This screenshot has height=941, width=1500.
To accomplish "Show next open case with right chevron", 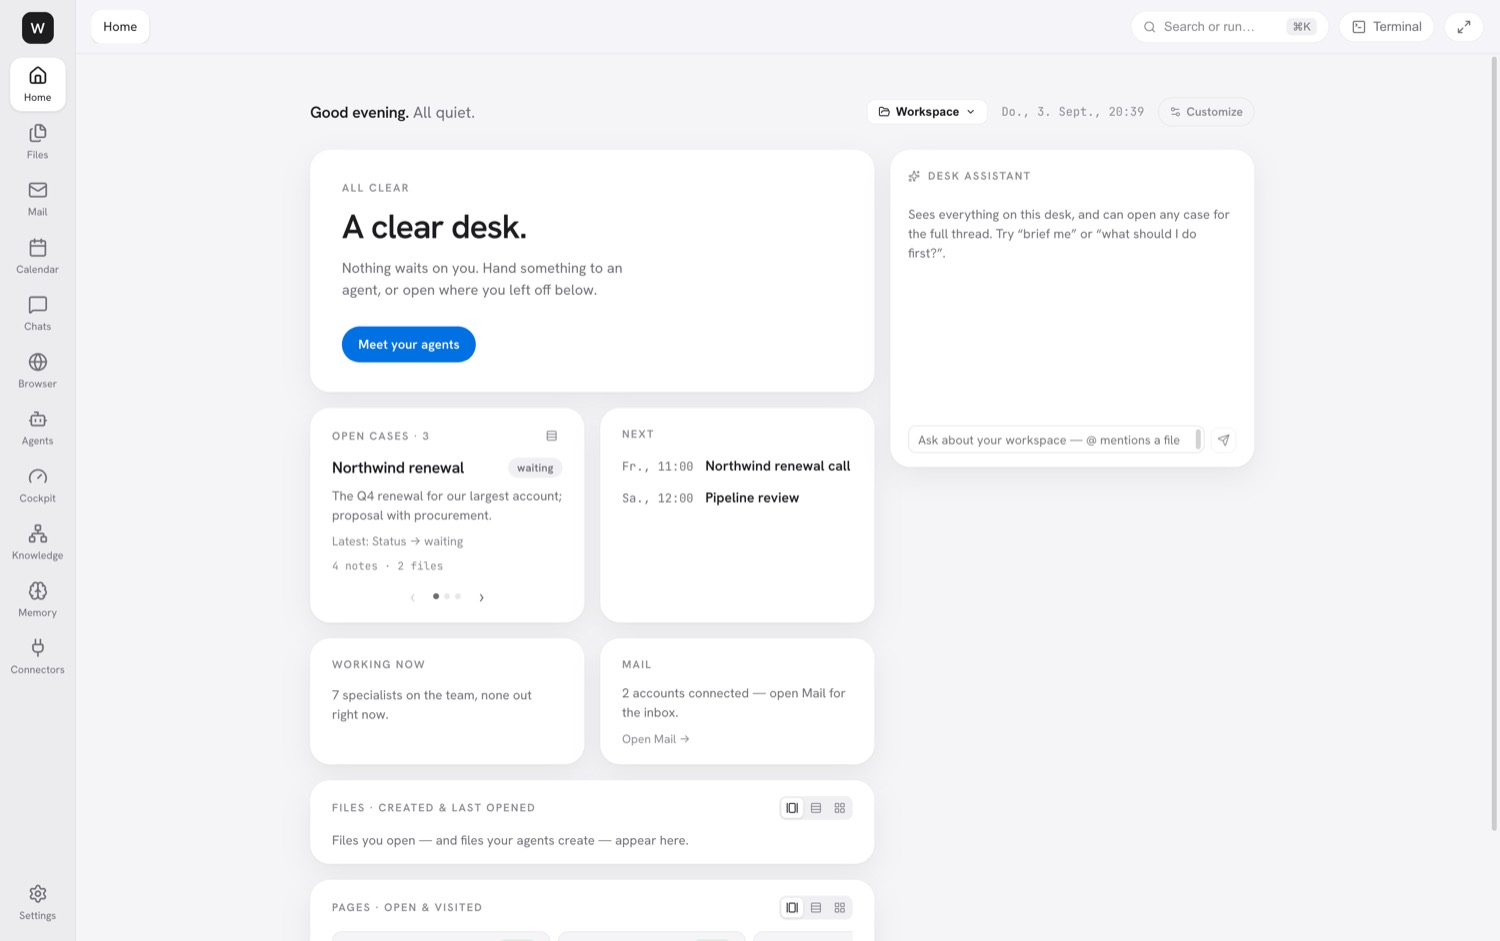I will [x=481, y=597].
